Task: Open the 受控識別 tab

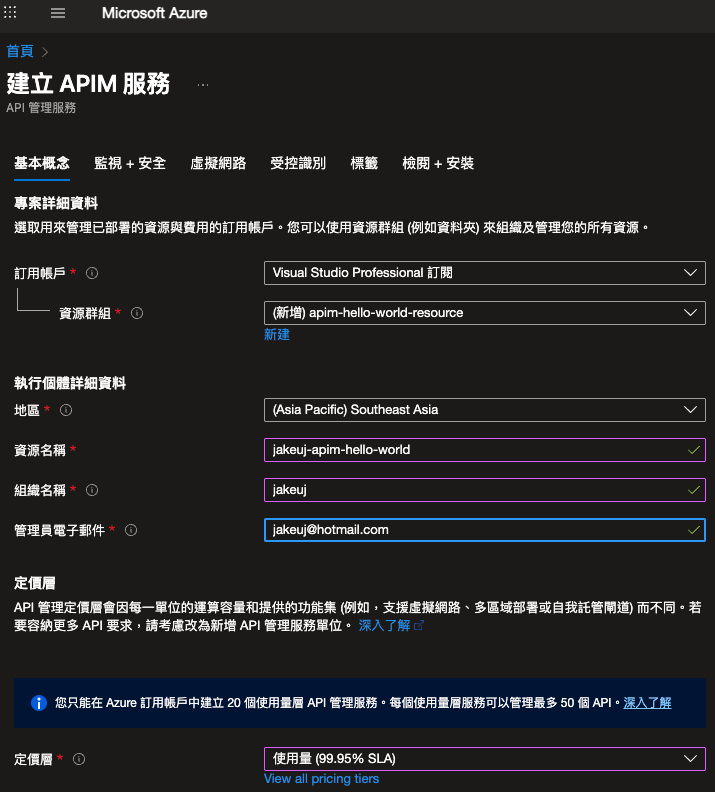Action: click(298, 163)
